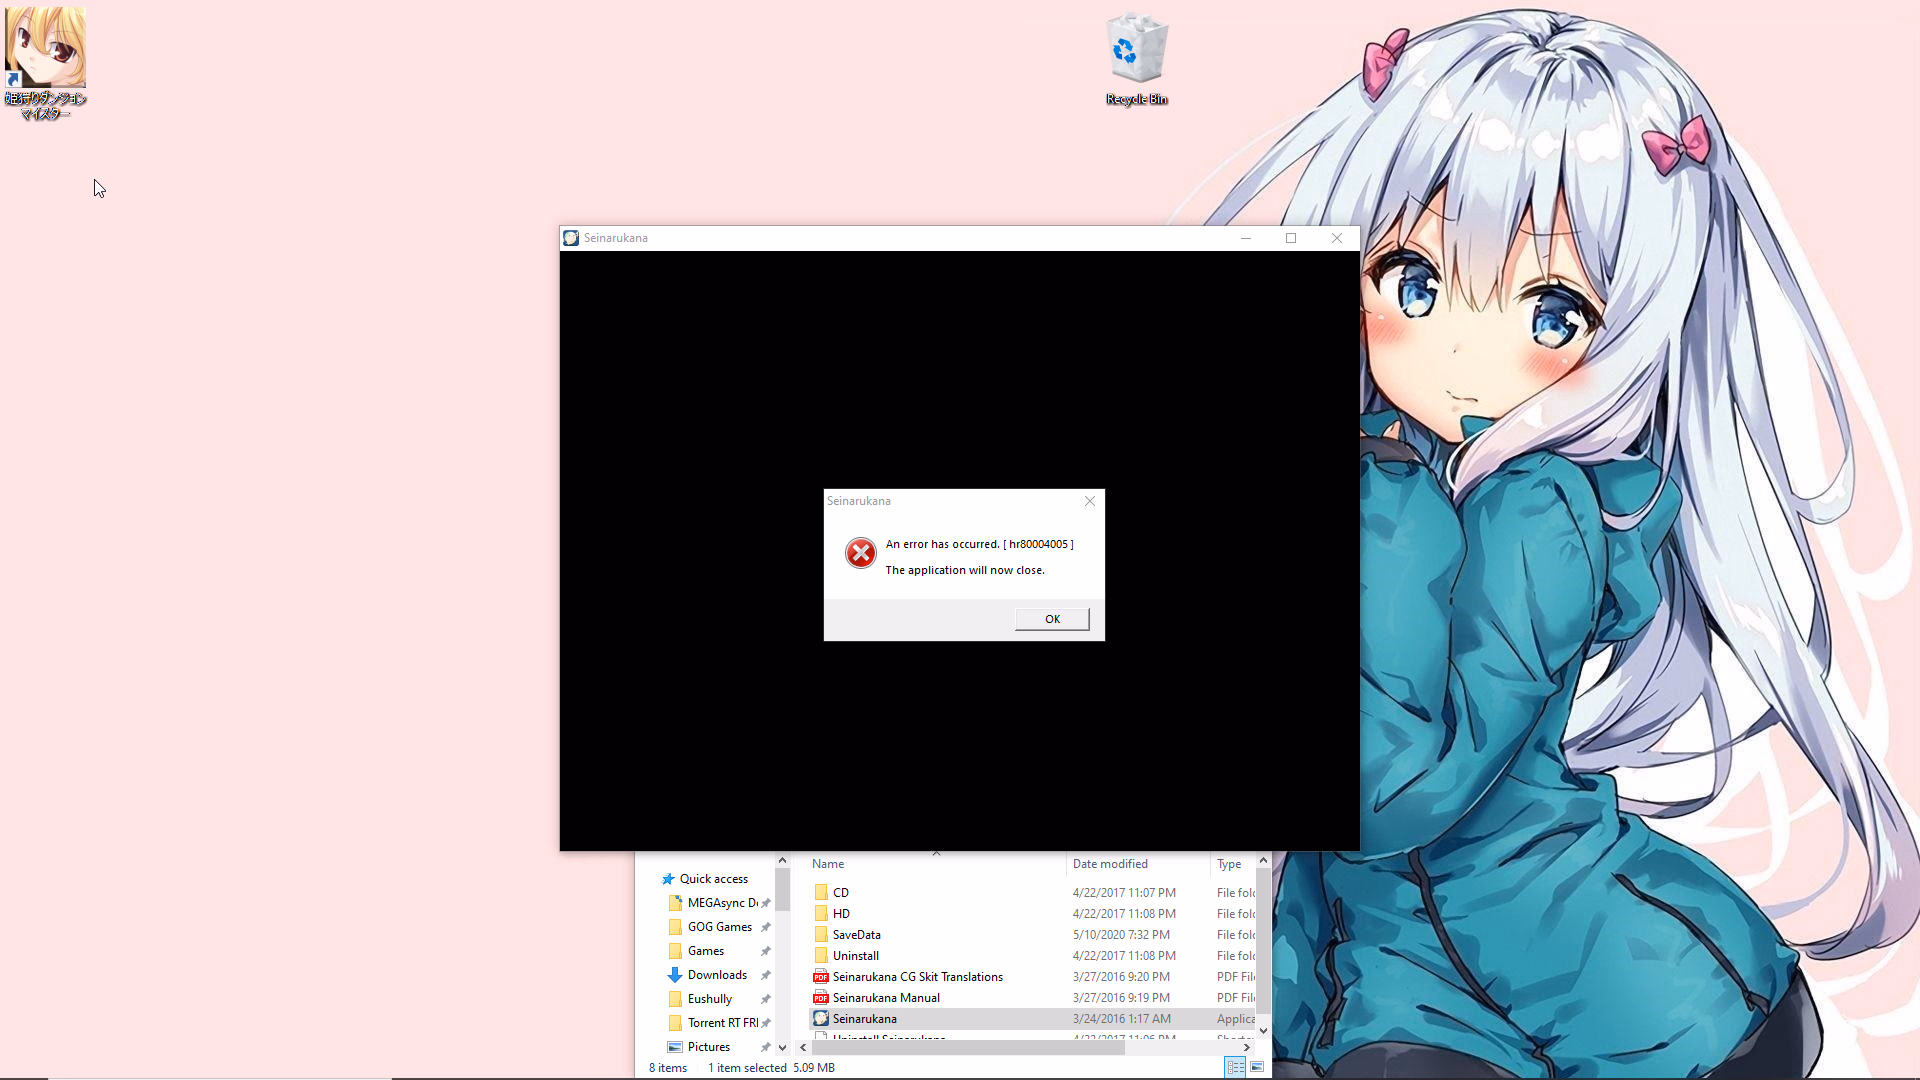Click the horizontal scroll left arrow
The width and height of the screenshot is (1920, 1080).
tap(803, 1048)
